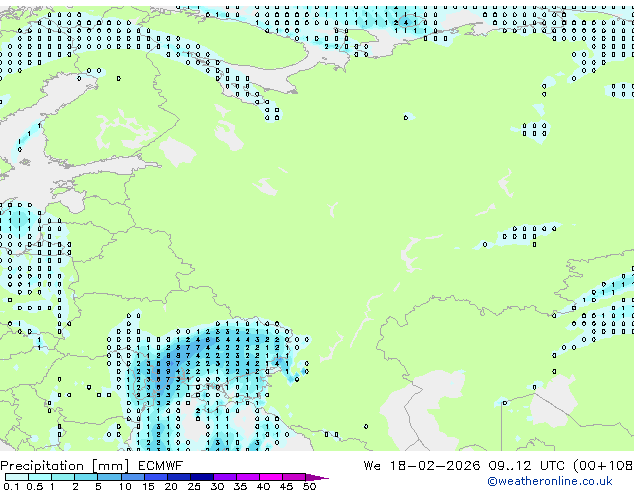Click the legend label '25'
This screenshot has width=634, height=490.
[194, 486]
